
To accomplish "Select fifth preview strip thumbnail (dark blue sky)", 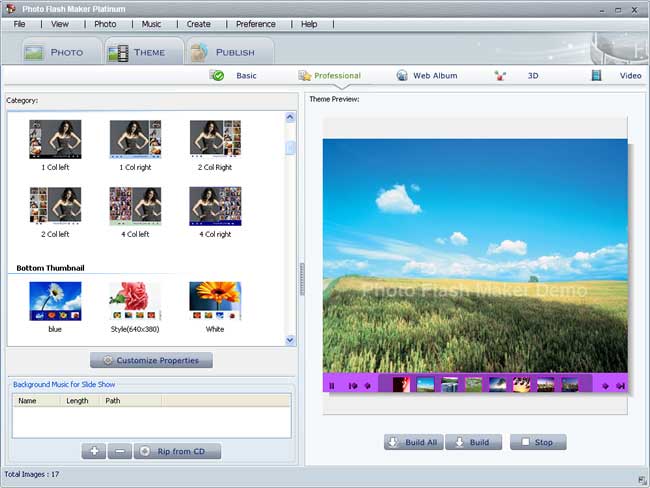I will 497,384.
